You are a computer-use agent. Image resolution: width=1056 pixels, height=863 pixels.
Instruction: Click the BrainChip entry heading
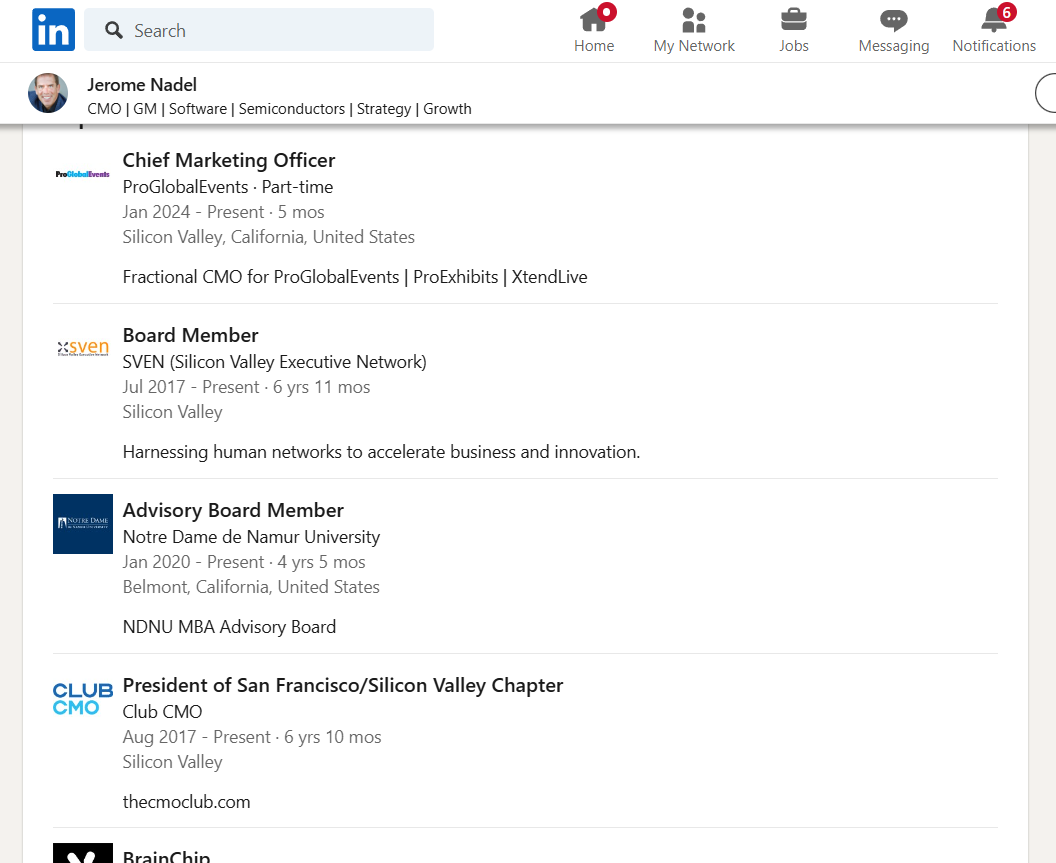pos(166,856)
